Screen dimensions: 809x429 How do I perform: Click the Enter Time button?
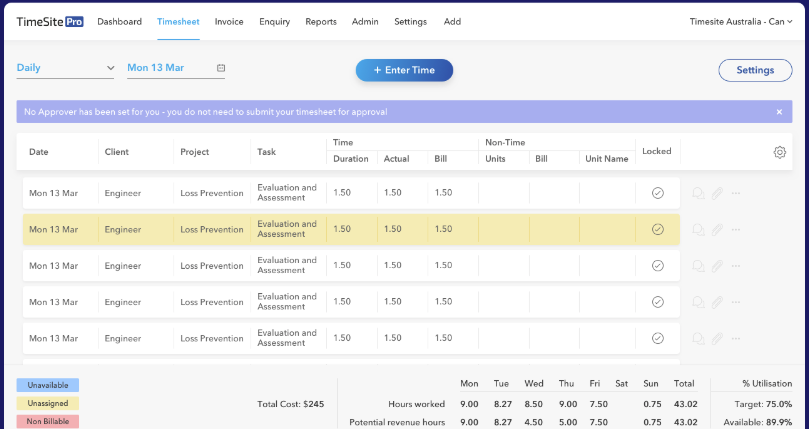pos(404,70)
